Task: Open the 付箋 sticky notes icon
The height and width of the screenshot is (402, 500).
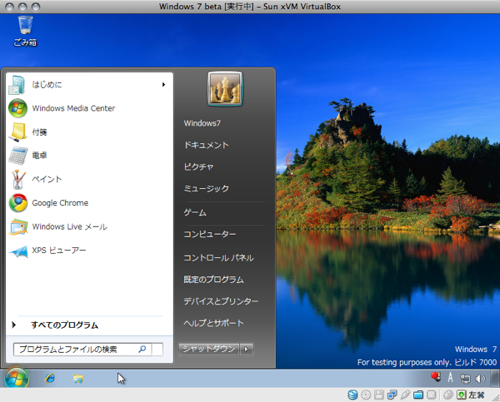Action: (18, 132)
